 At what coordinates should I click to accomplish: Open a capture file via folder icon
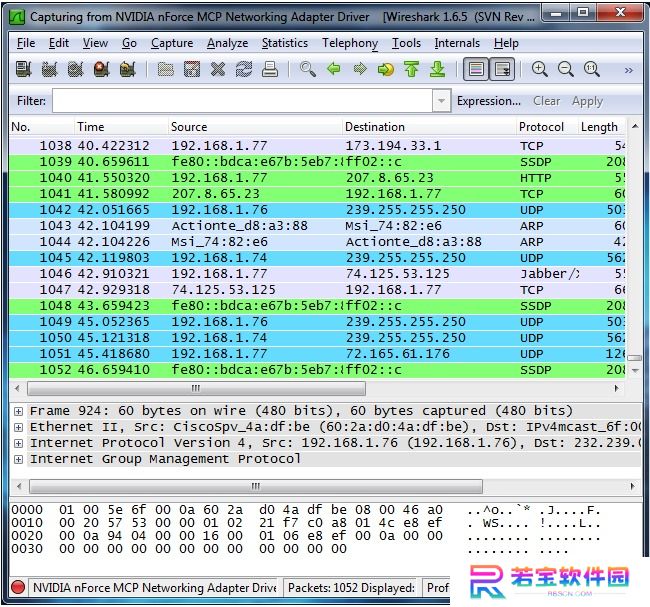click(x=165, y=69)
